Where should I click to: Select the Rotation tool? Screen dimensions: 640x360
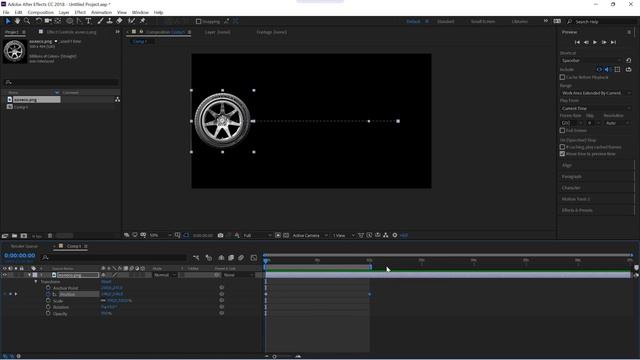tap(38, 21)
